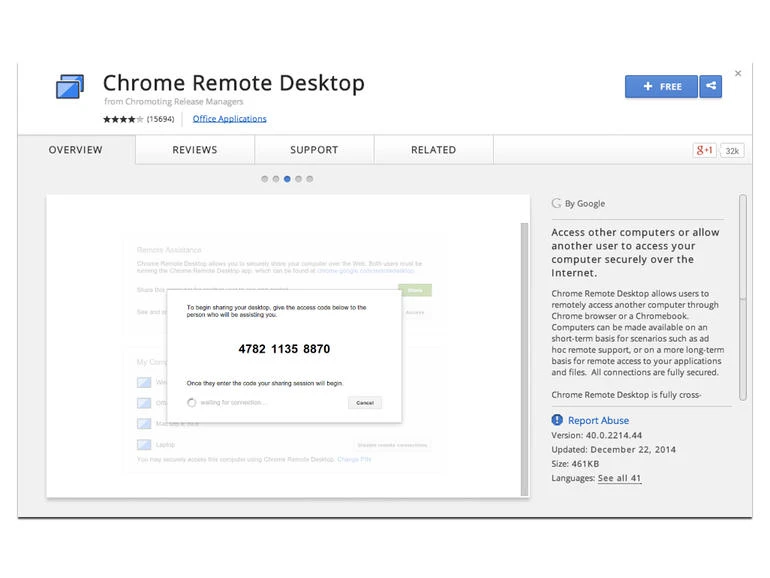Open the Office Applications category link

pyautogui.click(x=229, y=119)
